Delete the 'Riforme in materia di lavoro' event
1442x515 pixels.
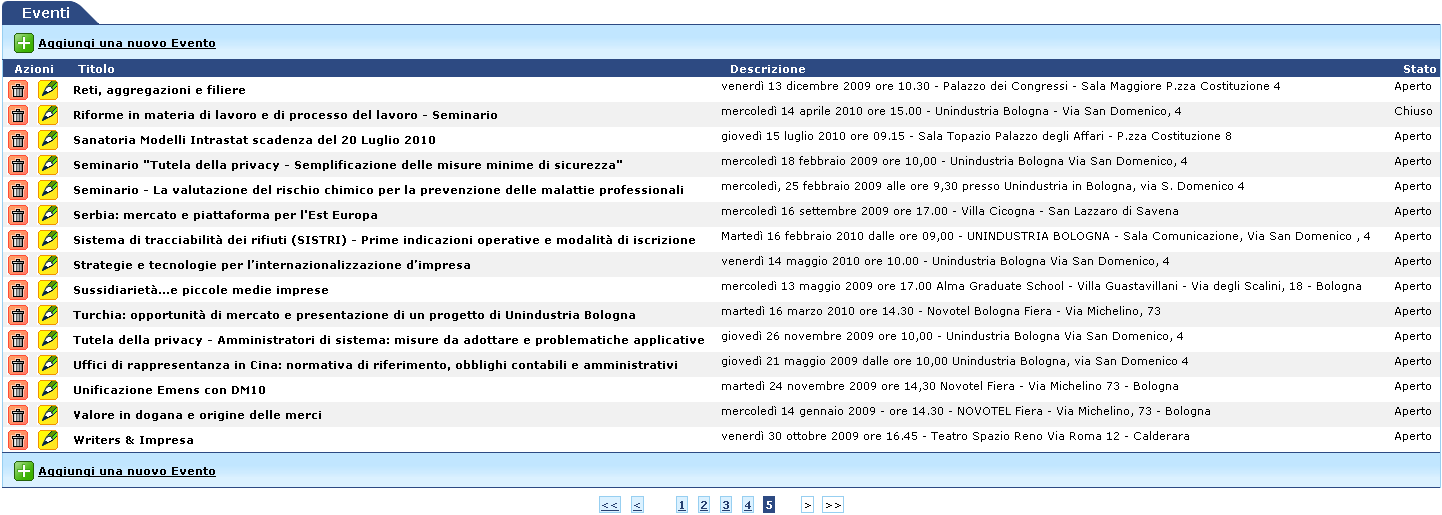click(x=18, y=115)
